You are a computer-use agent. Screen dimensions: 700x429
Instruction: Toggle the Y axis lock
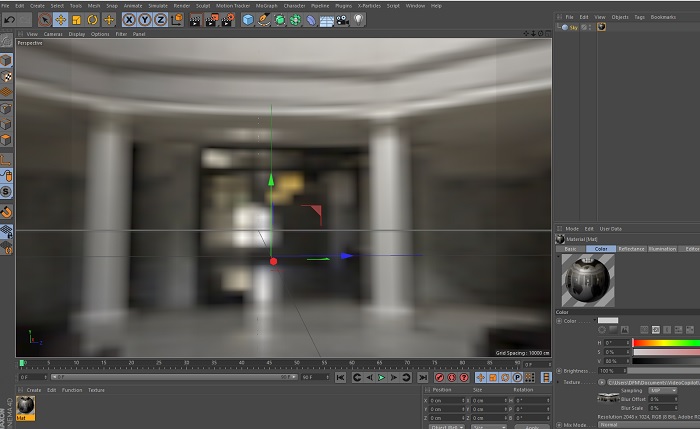tap(145, 20)
